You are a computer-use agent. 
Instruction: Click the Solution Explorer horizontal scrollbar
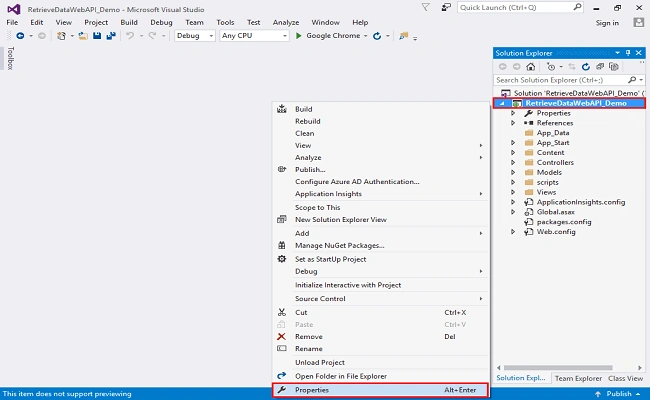coord(558,368)
